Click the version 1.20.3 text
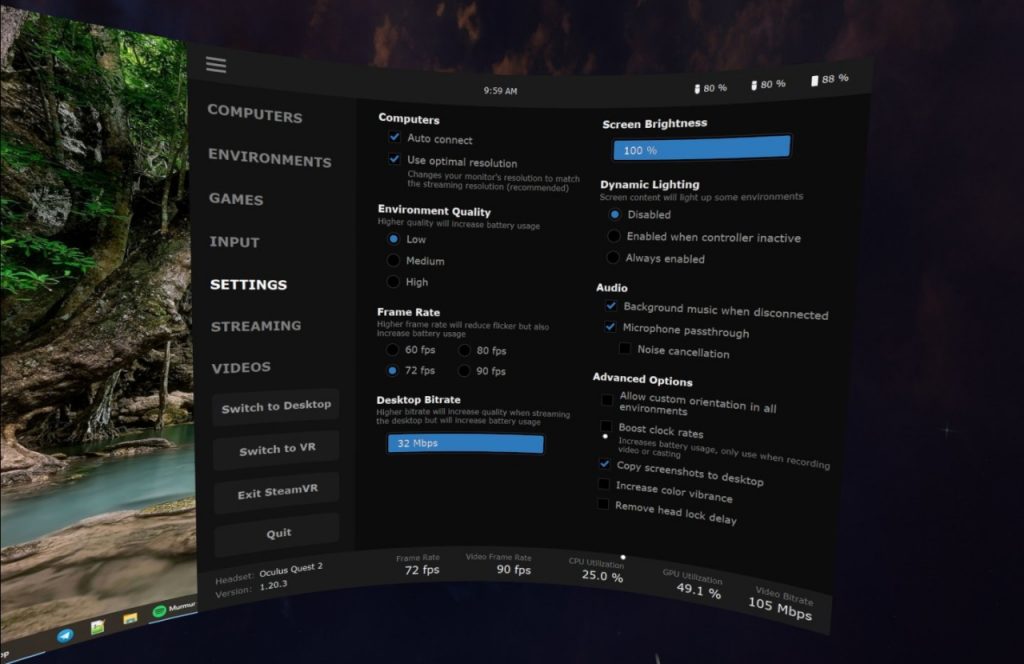 [x=273, y=585]
